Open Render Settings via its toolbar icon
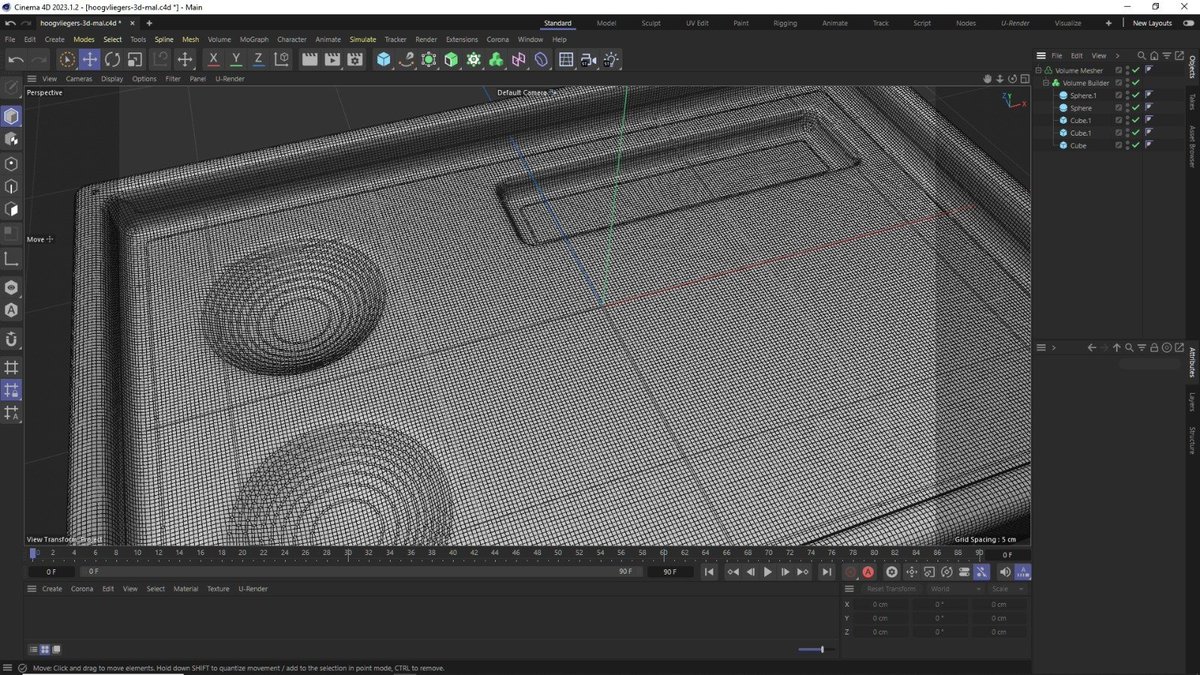The image size is (1200, 675). [354, 60]
